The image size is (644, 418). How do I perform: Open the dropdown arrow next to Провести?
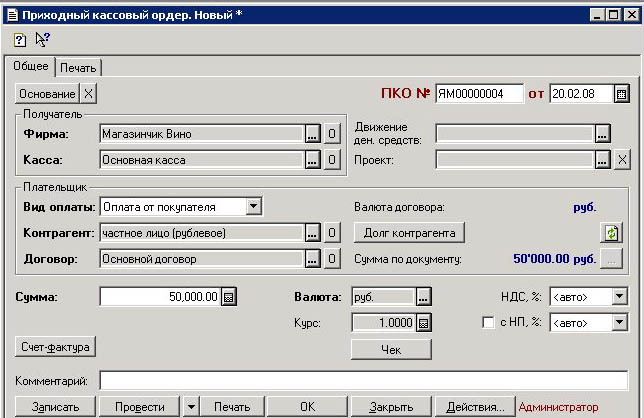tap(191, 407)
